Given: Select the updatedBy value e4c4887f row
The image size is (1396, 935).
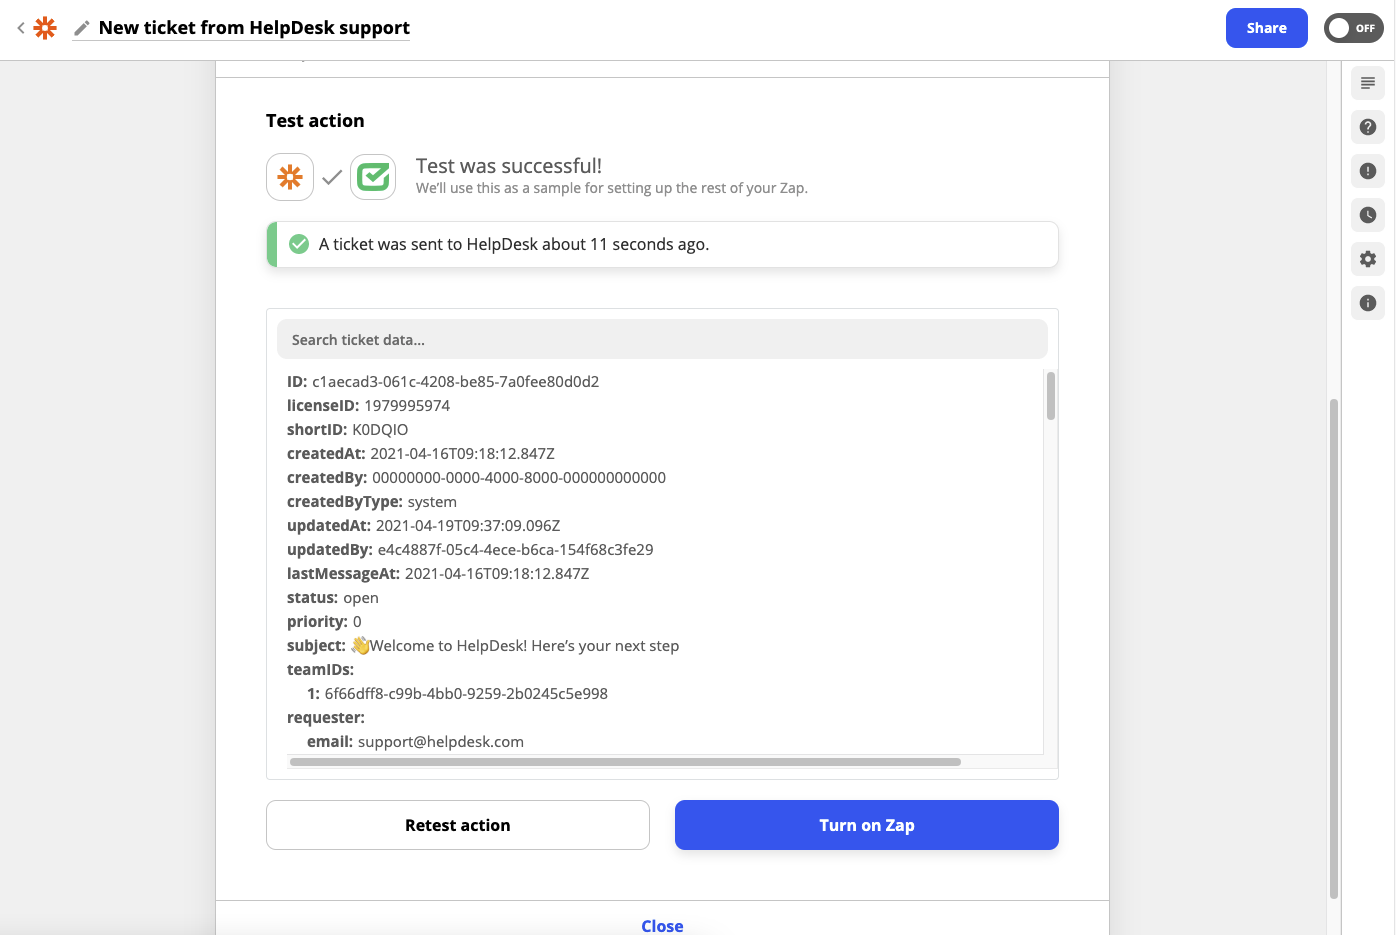Looking at the screenshot, I should (x=470, y=550).
